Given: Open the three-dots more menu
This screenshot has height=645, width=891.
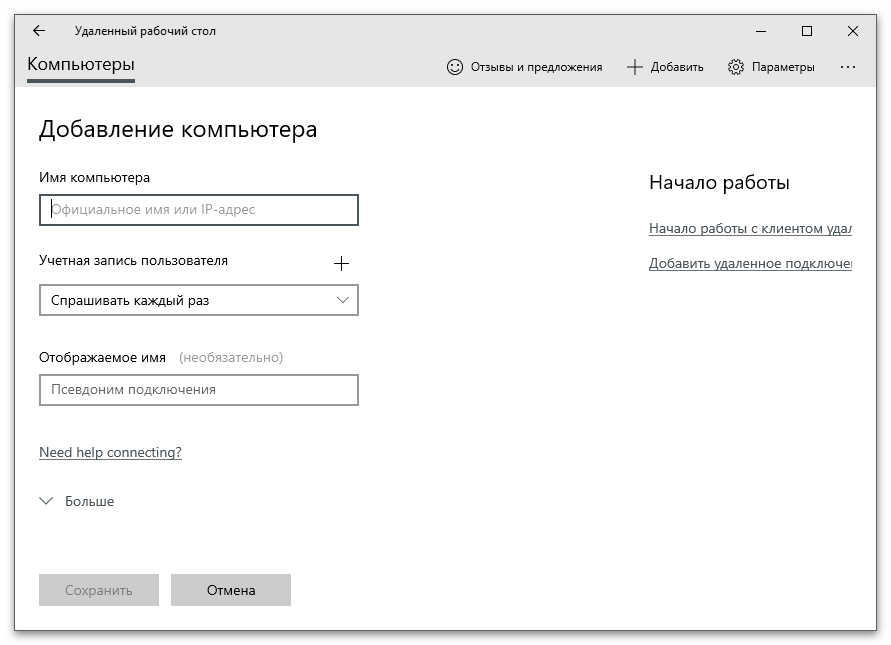Looking at the screenshot, I should [x=848, y=67].
